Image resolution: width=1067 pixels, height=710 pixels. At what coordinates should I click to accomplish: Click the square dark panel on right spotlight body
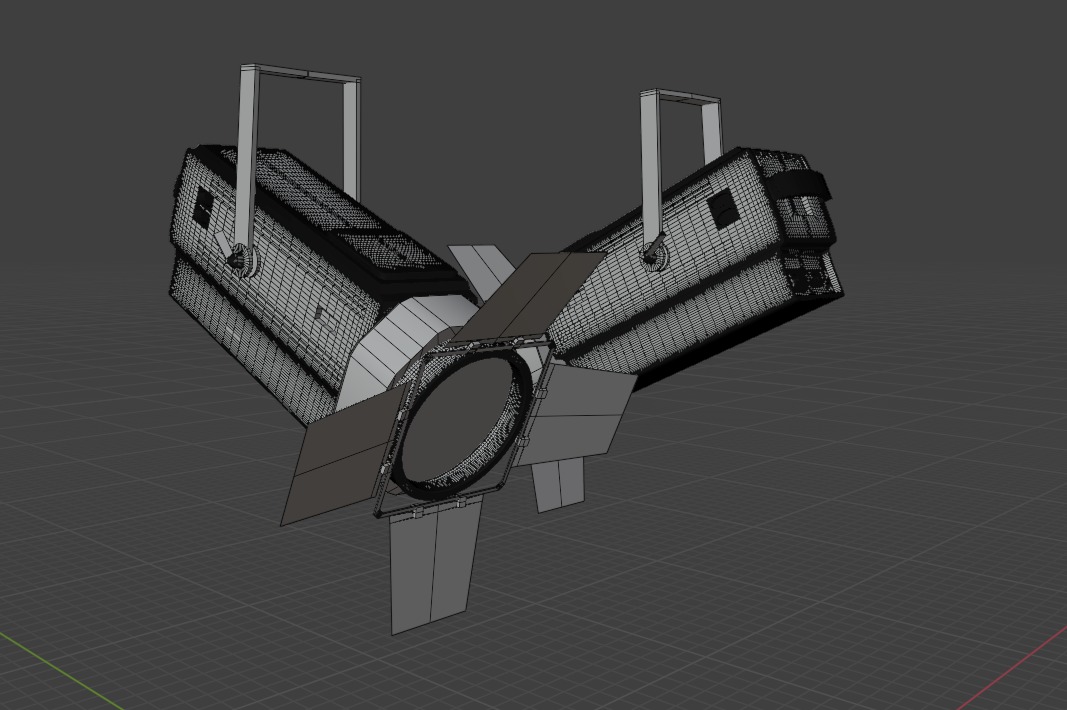coord(723,207)
